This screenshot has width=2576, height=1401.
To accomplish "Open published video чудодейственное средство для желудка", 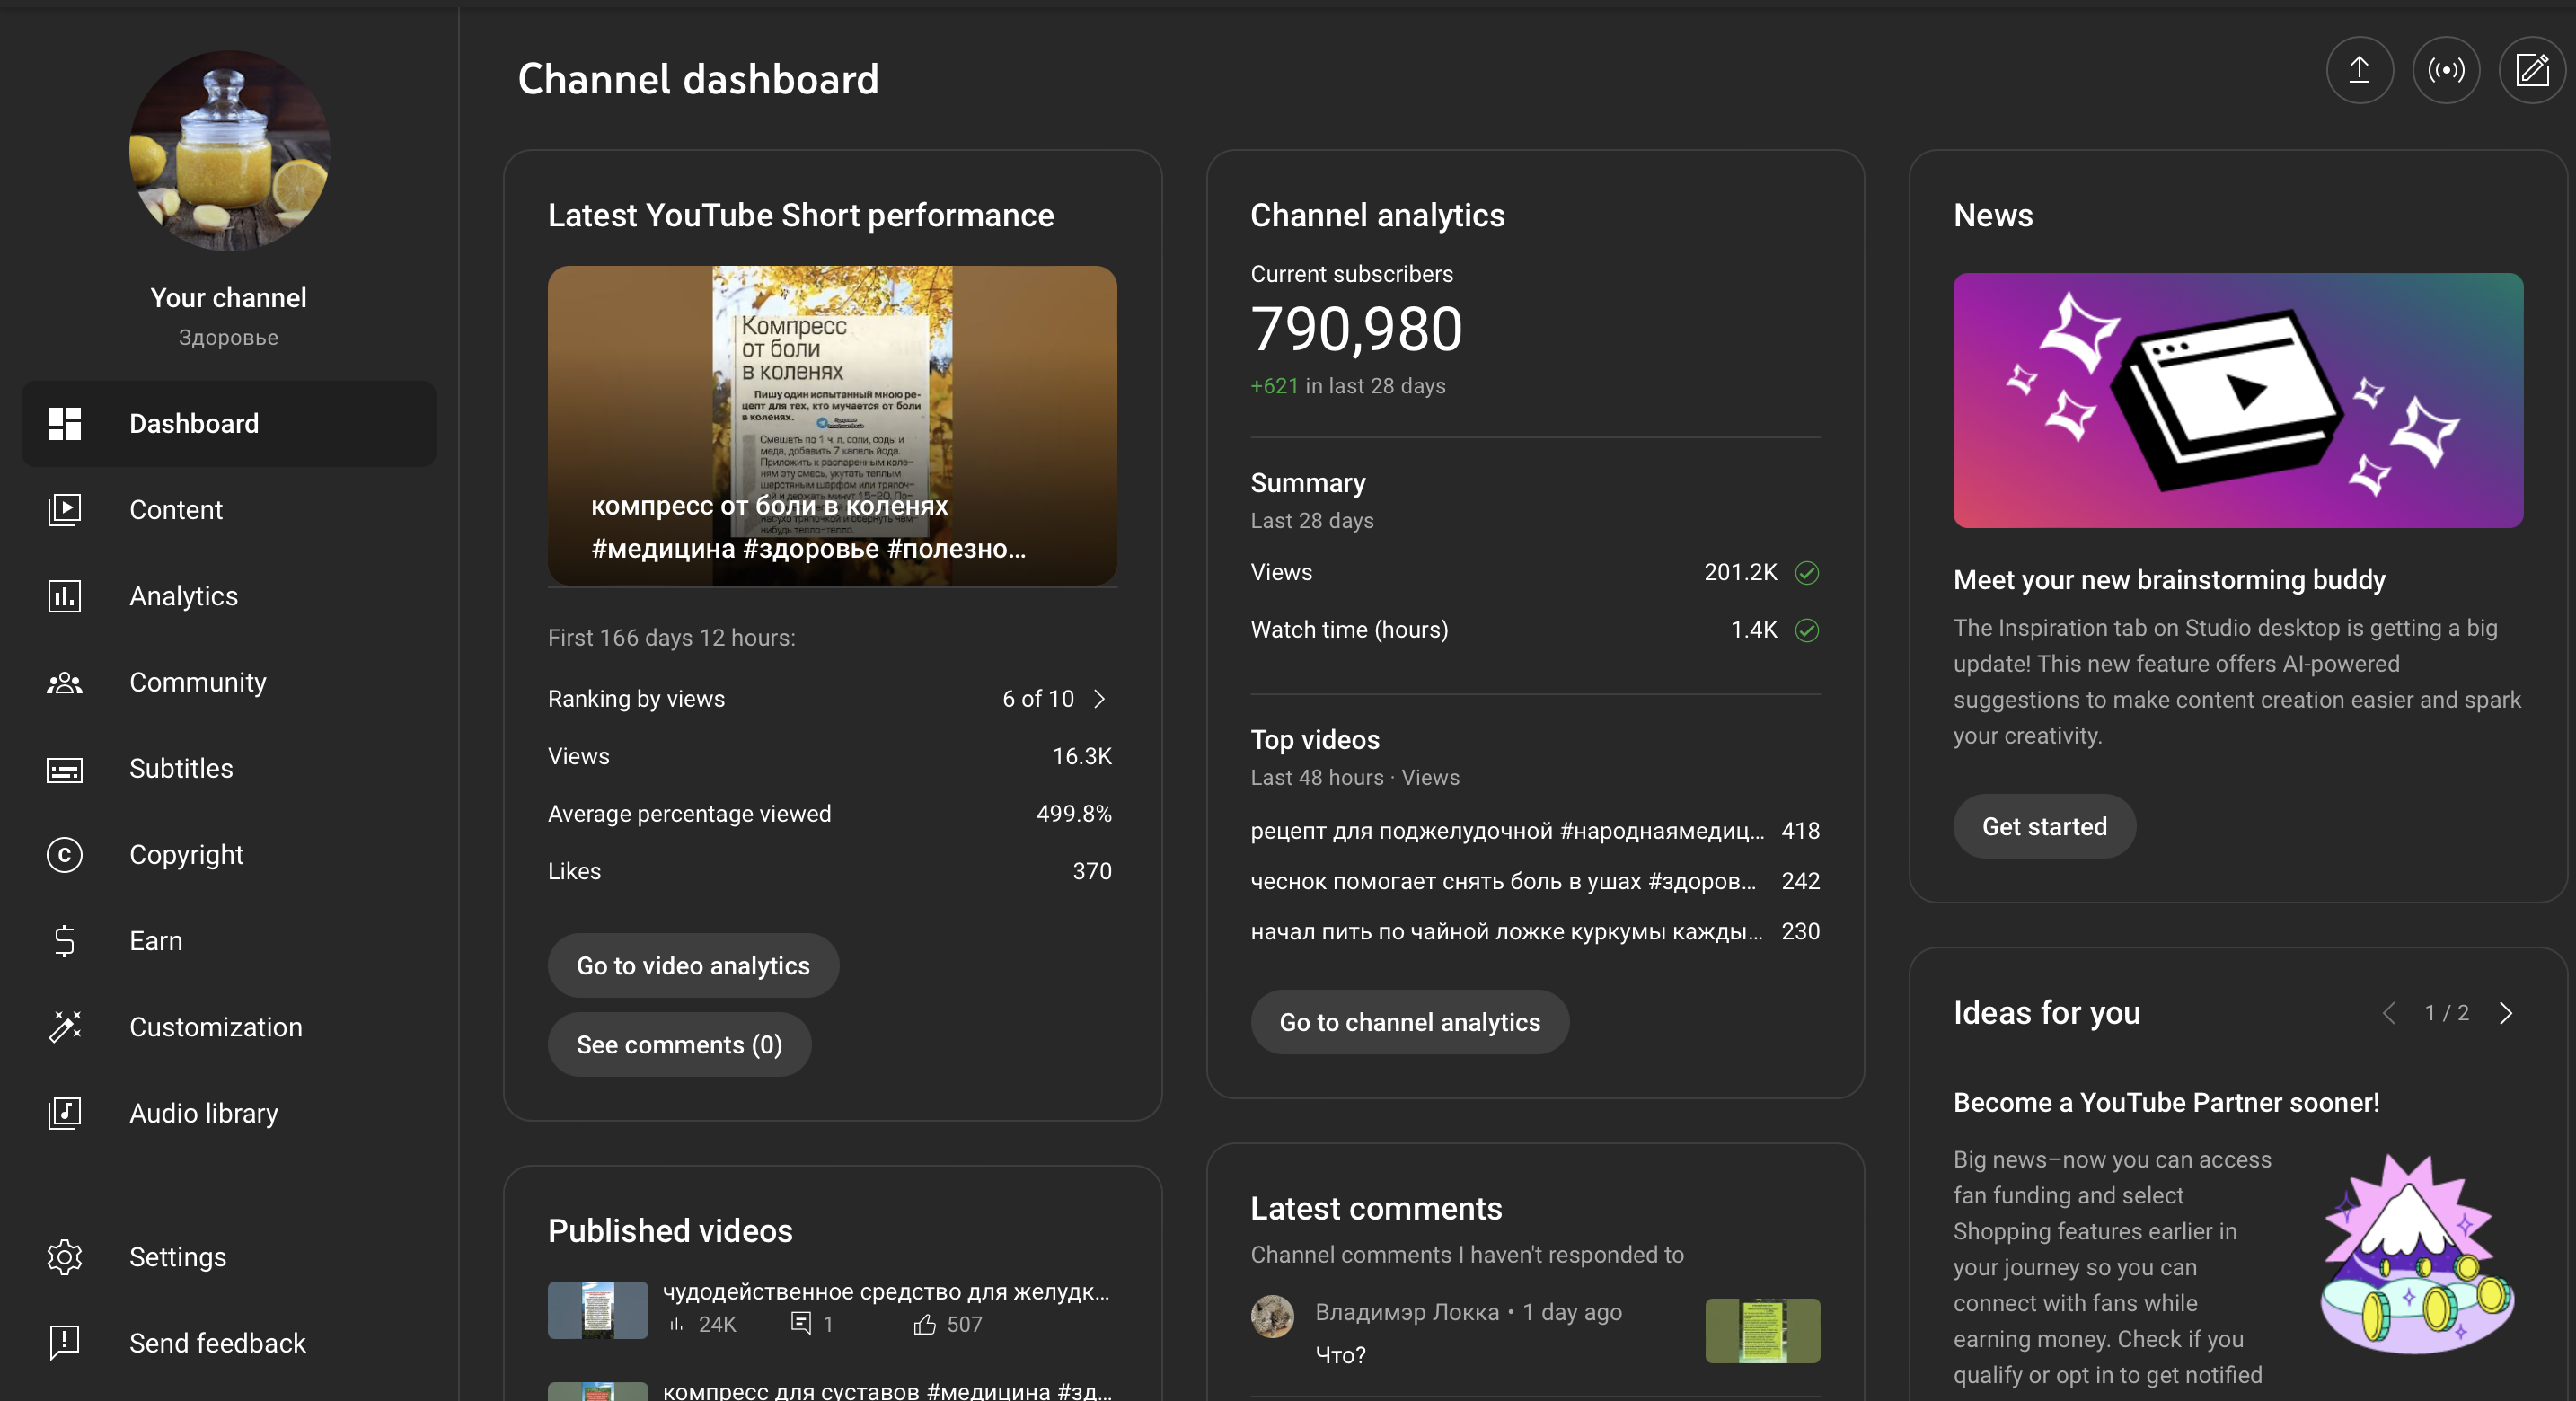I will (886, 1292).
